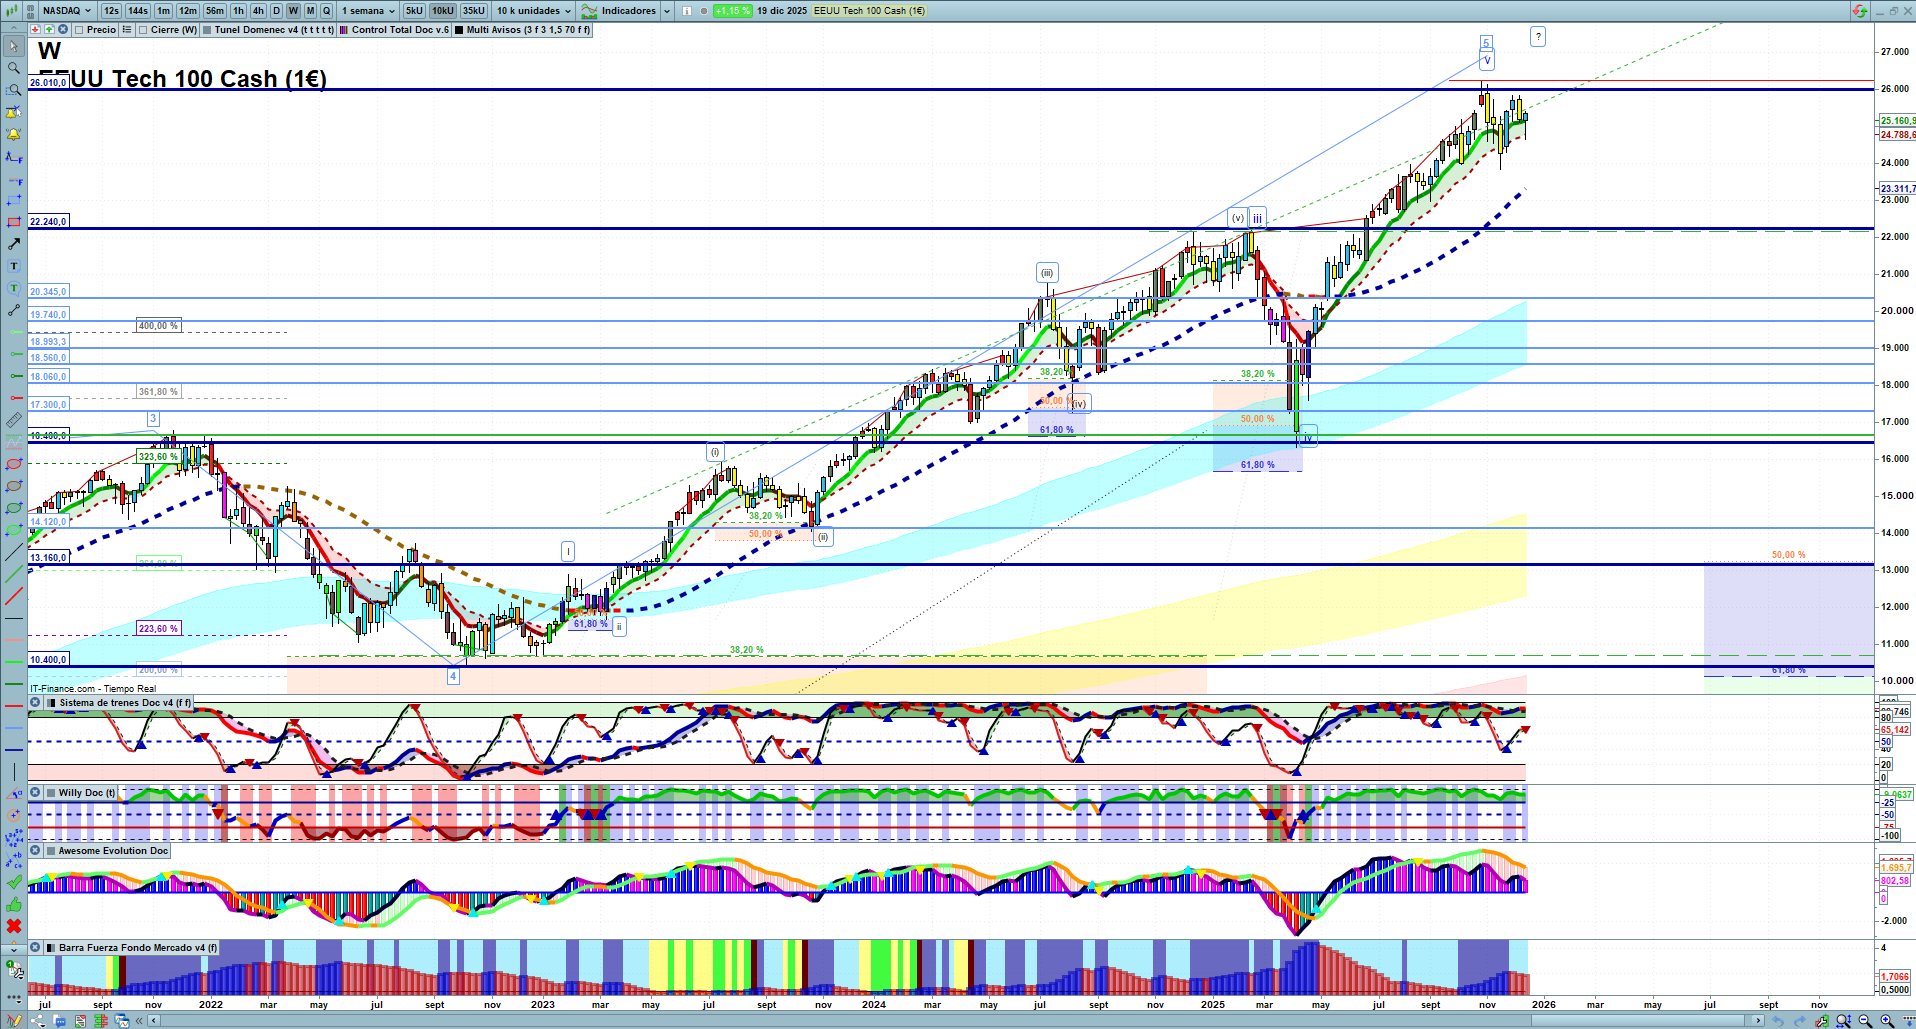This screenshot has width=1916, height=1029.
Task: Select the 4h timeframe
Action: tap(258, 11)
